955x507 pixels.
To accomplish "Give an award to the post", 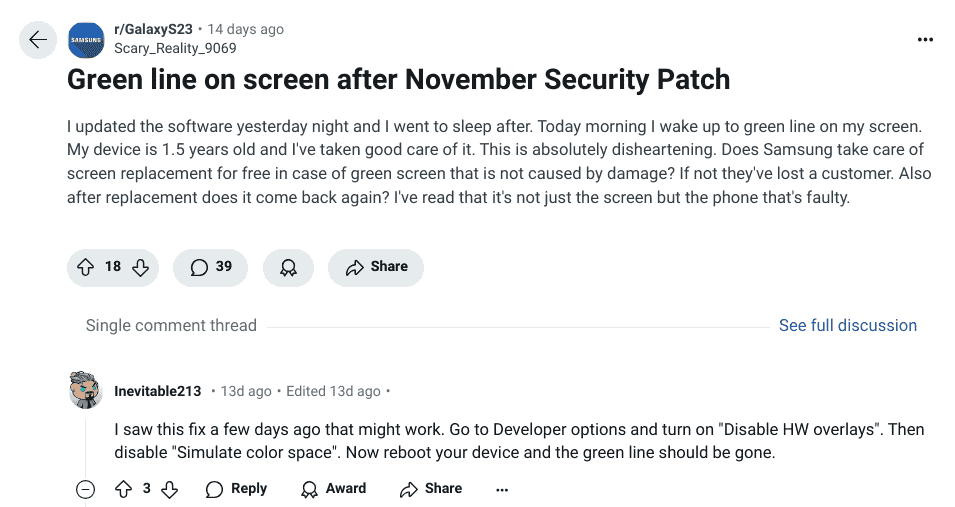I will click(x=288, y=267).
